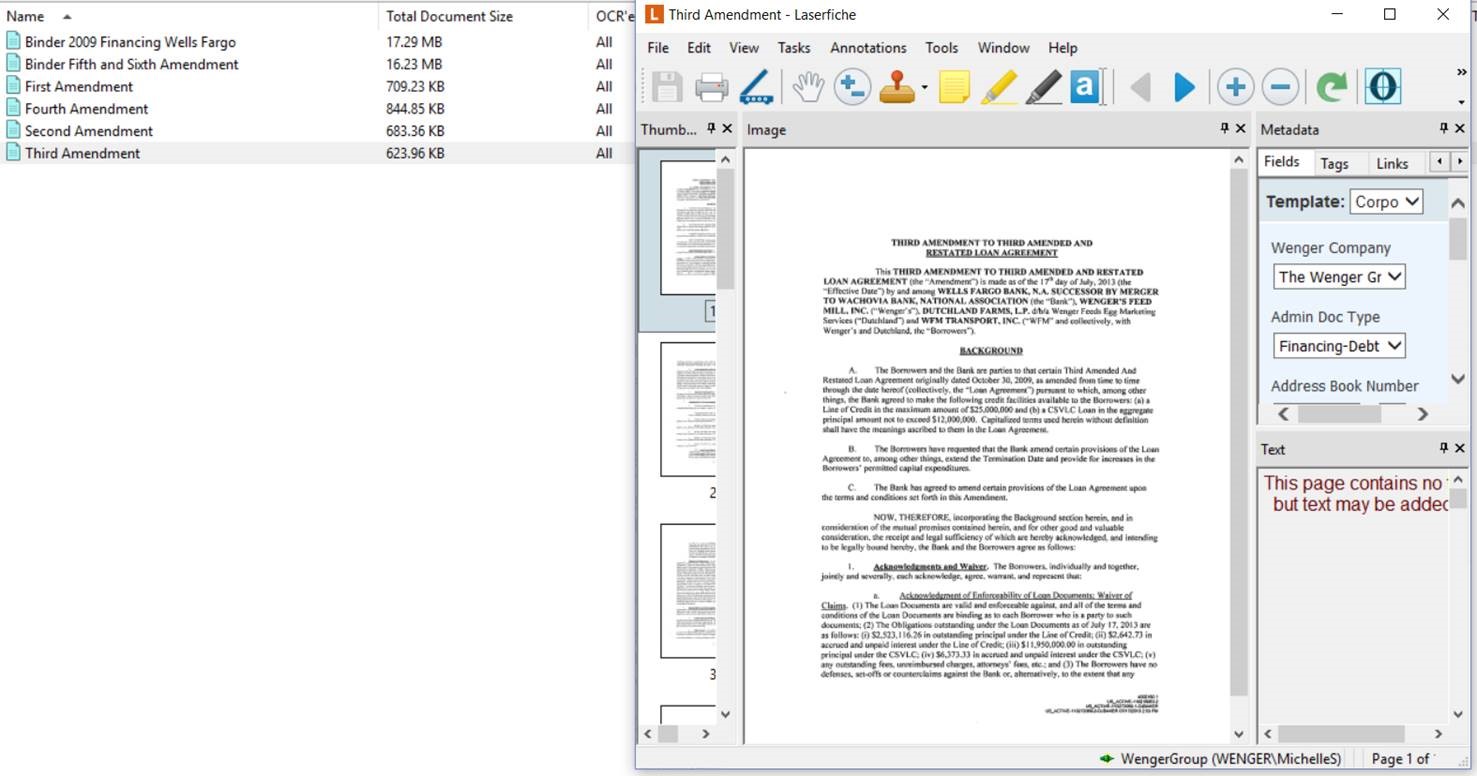Select Binder 2009 Financing Wells Fargo document

pos(130,42)
